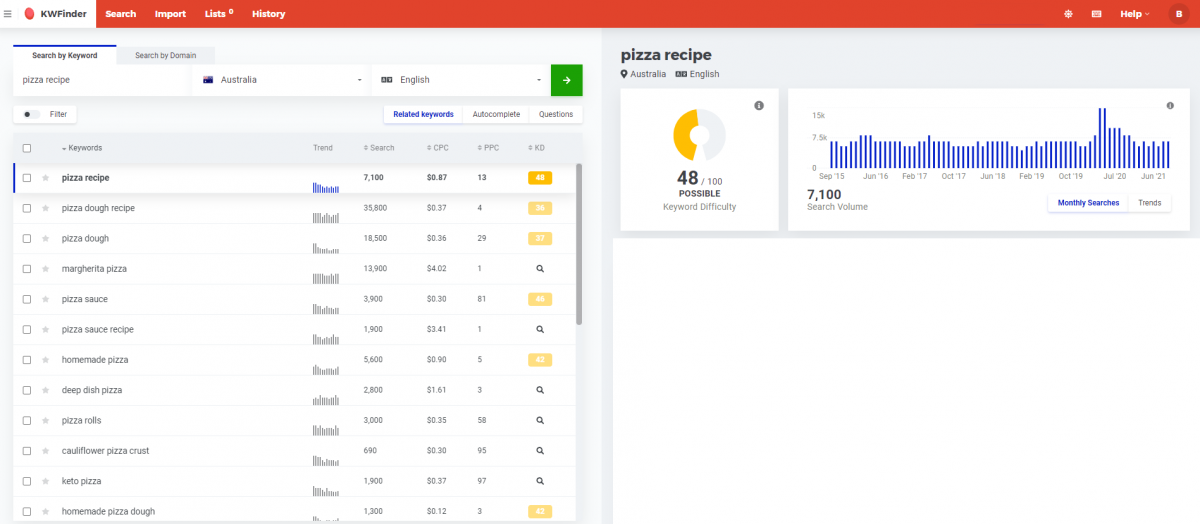Viewport: 1200px width, 524px height.
Task: Show Related keywords results
Action: click(x=423, y=114)
